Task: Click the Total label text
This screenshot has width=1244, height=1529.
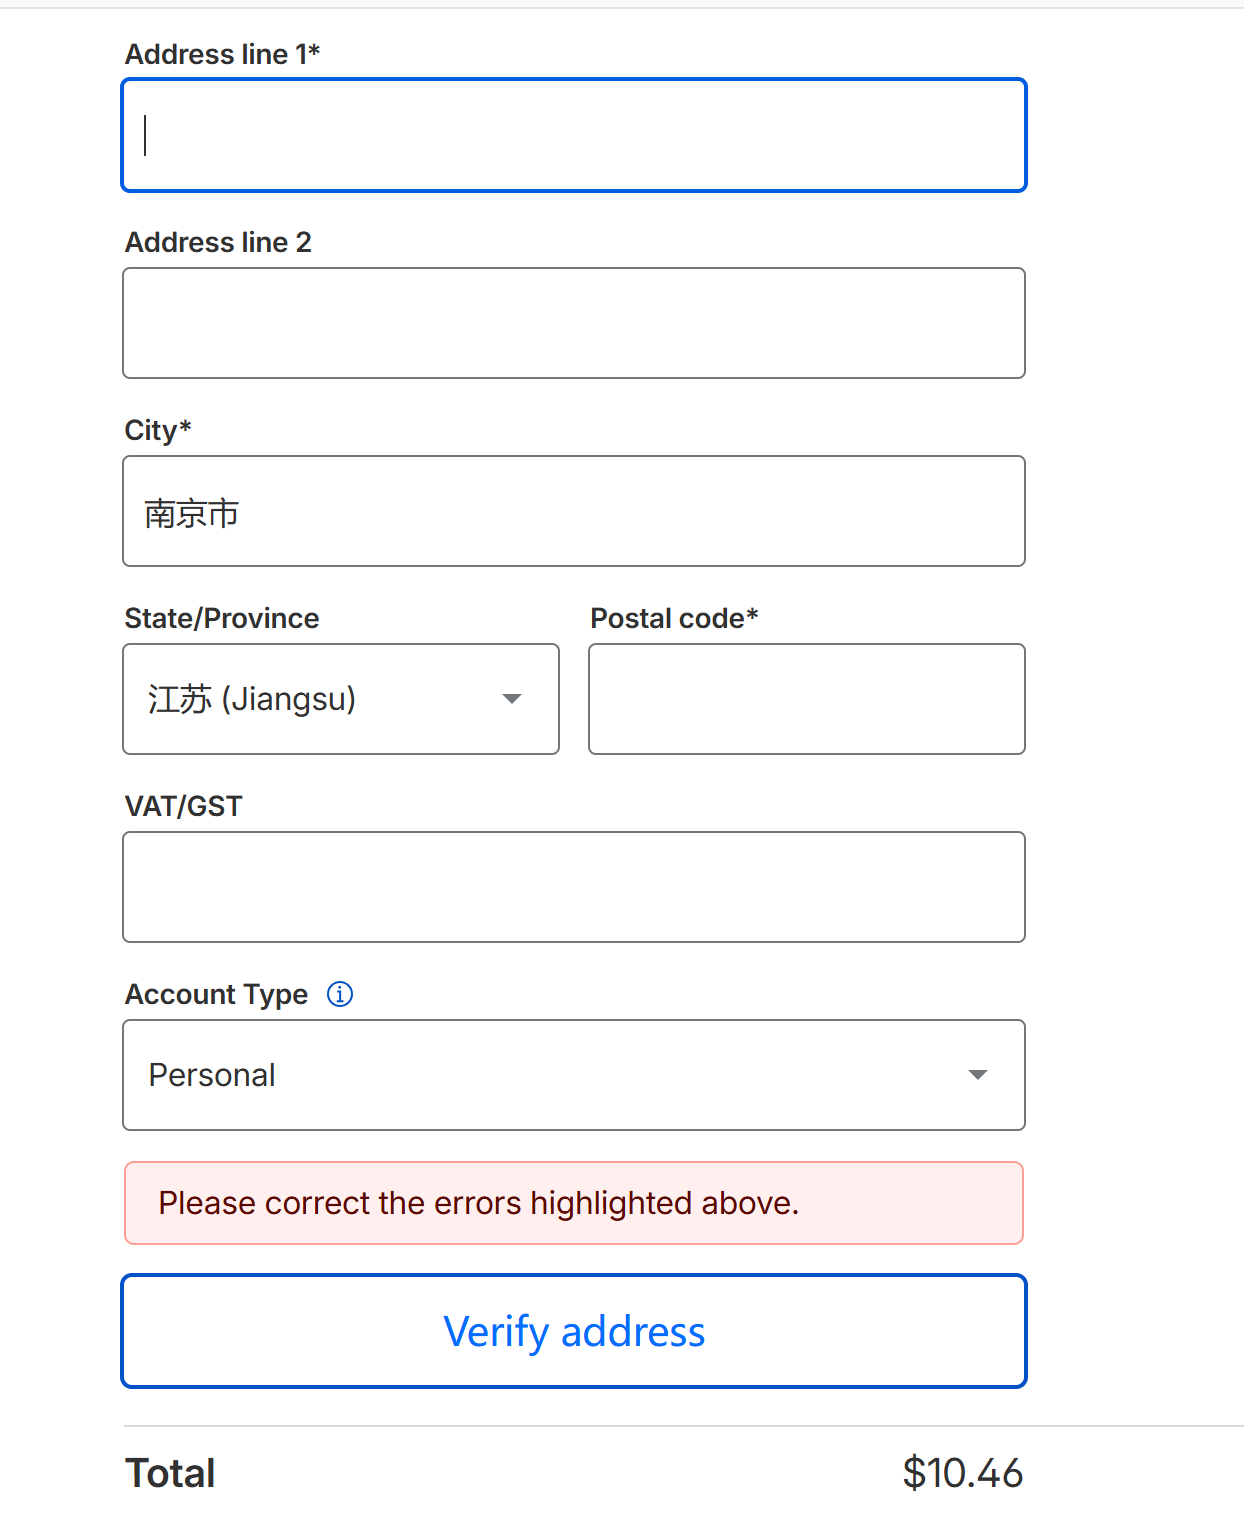Action: (170, 1473)
